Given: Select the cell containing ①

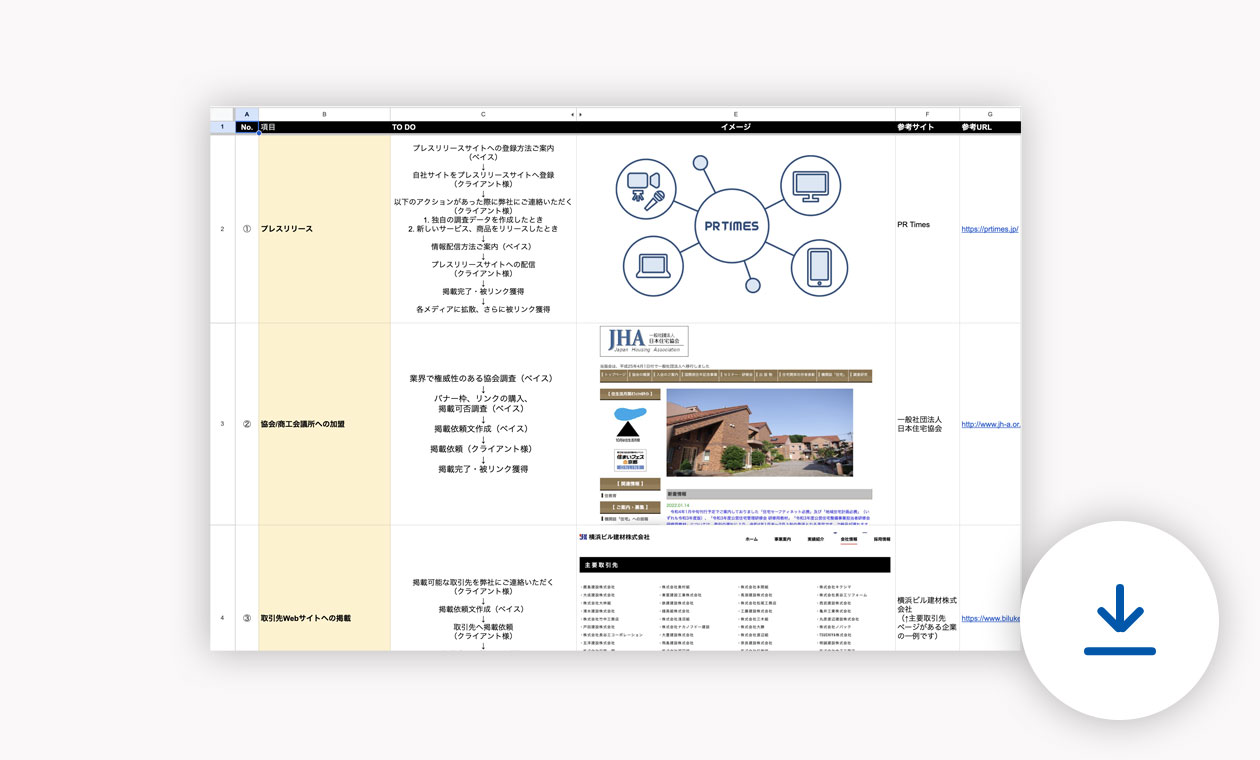Looking at the screenshot, I should 246,229.
